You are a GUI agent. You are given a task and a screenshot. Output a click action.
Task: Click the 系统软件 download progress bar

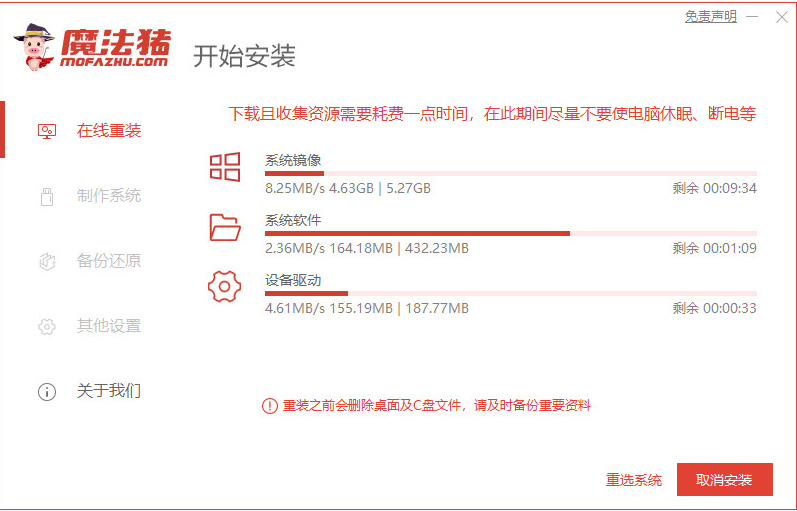510,234
